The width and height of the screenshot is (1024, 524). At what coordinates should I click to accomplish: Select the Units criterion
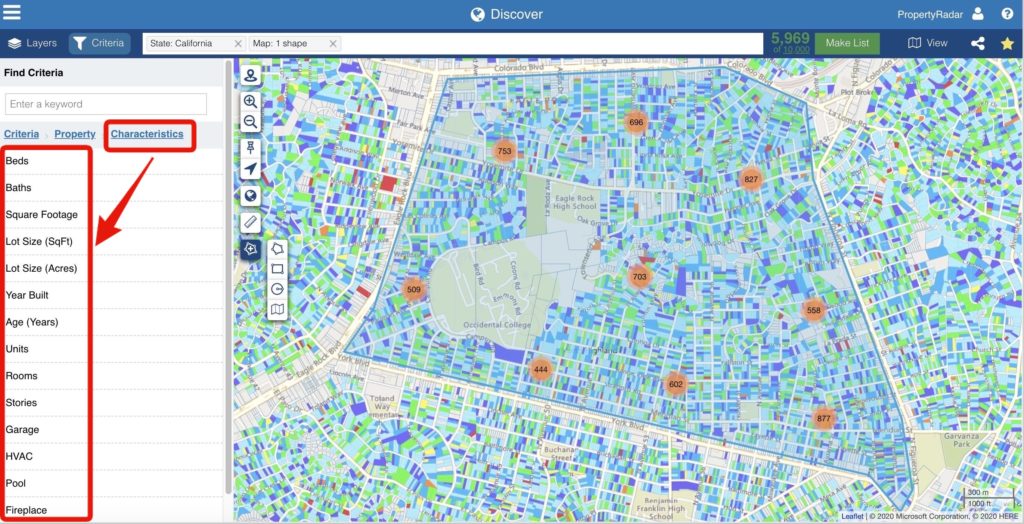[x=112, y=349]
